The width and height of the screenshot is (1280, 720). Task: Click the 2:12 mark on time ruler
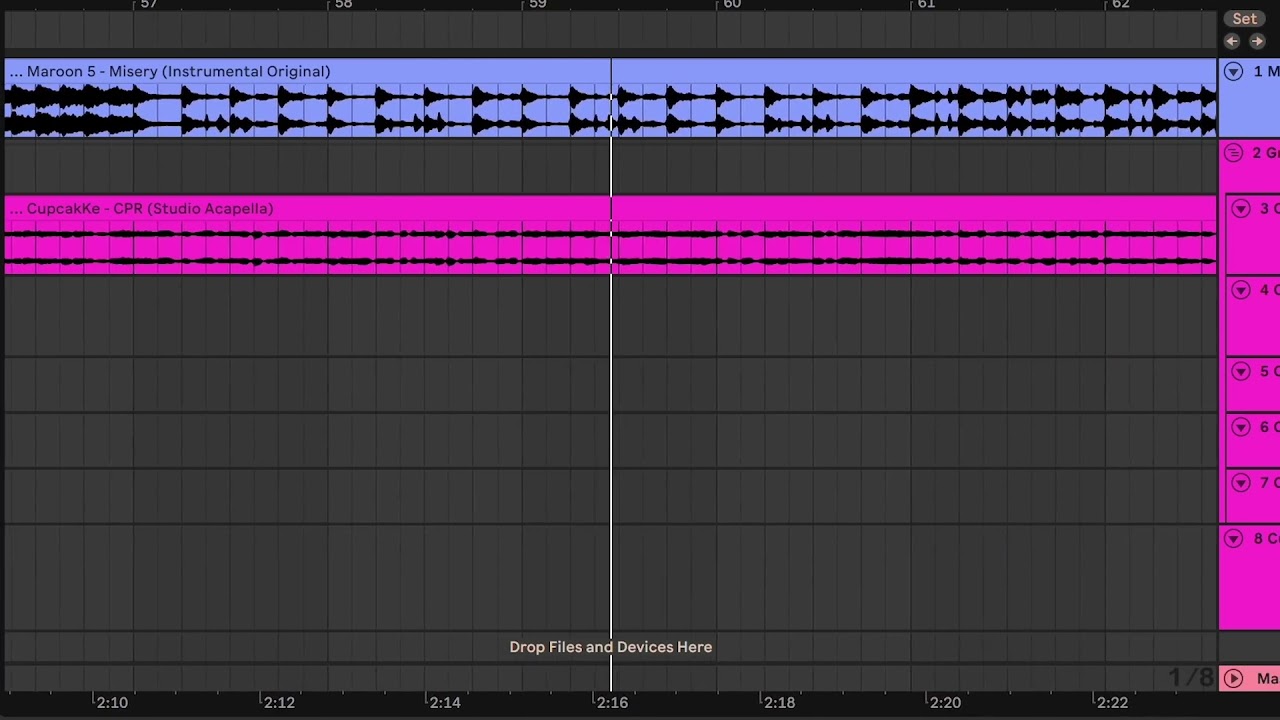point(279,703)
